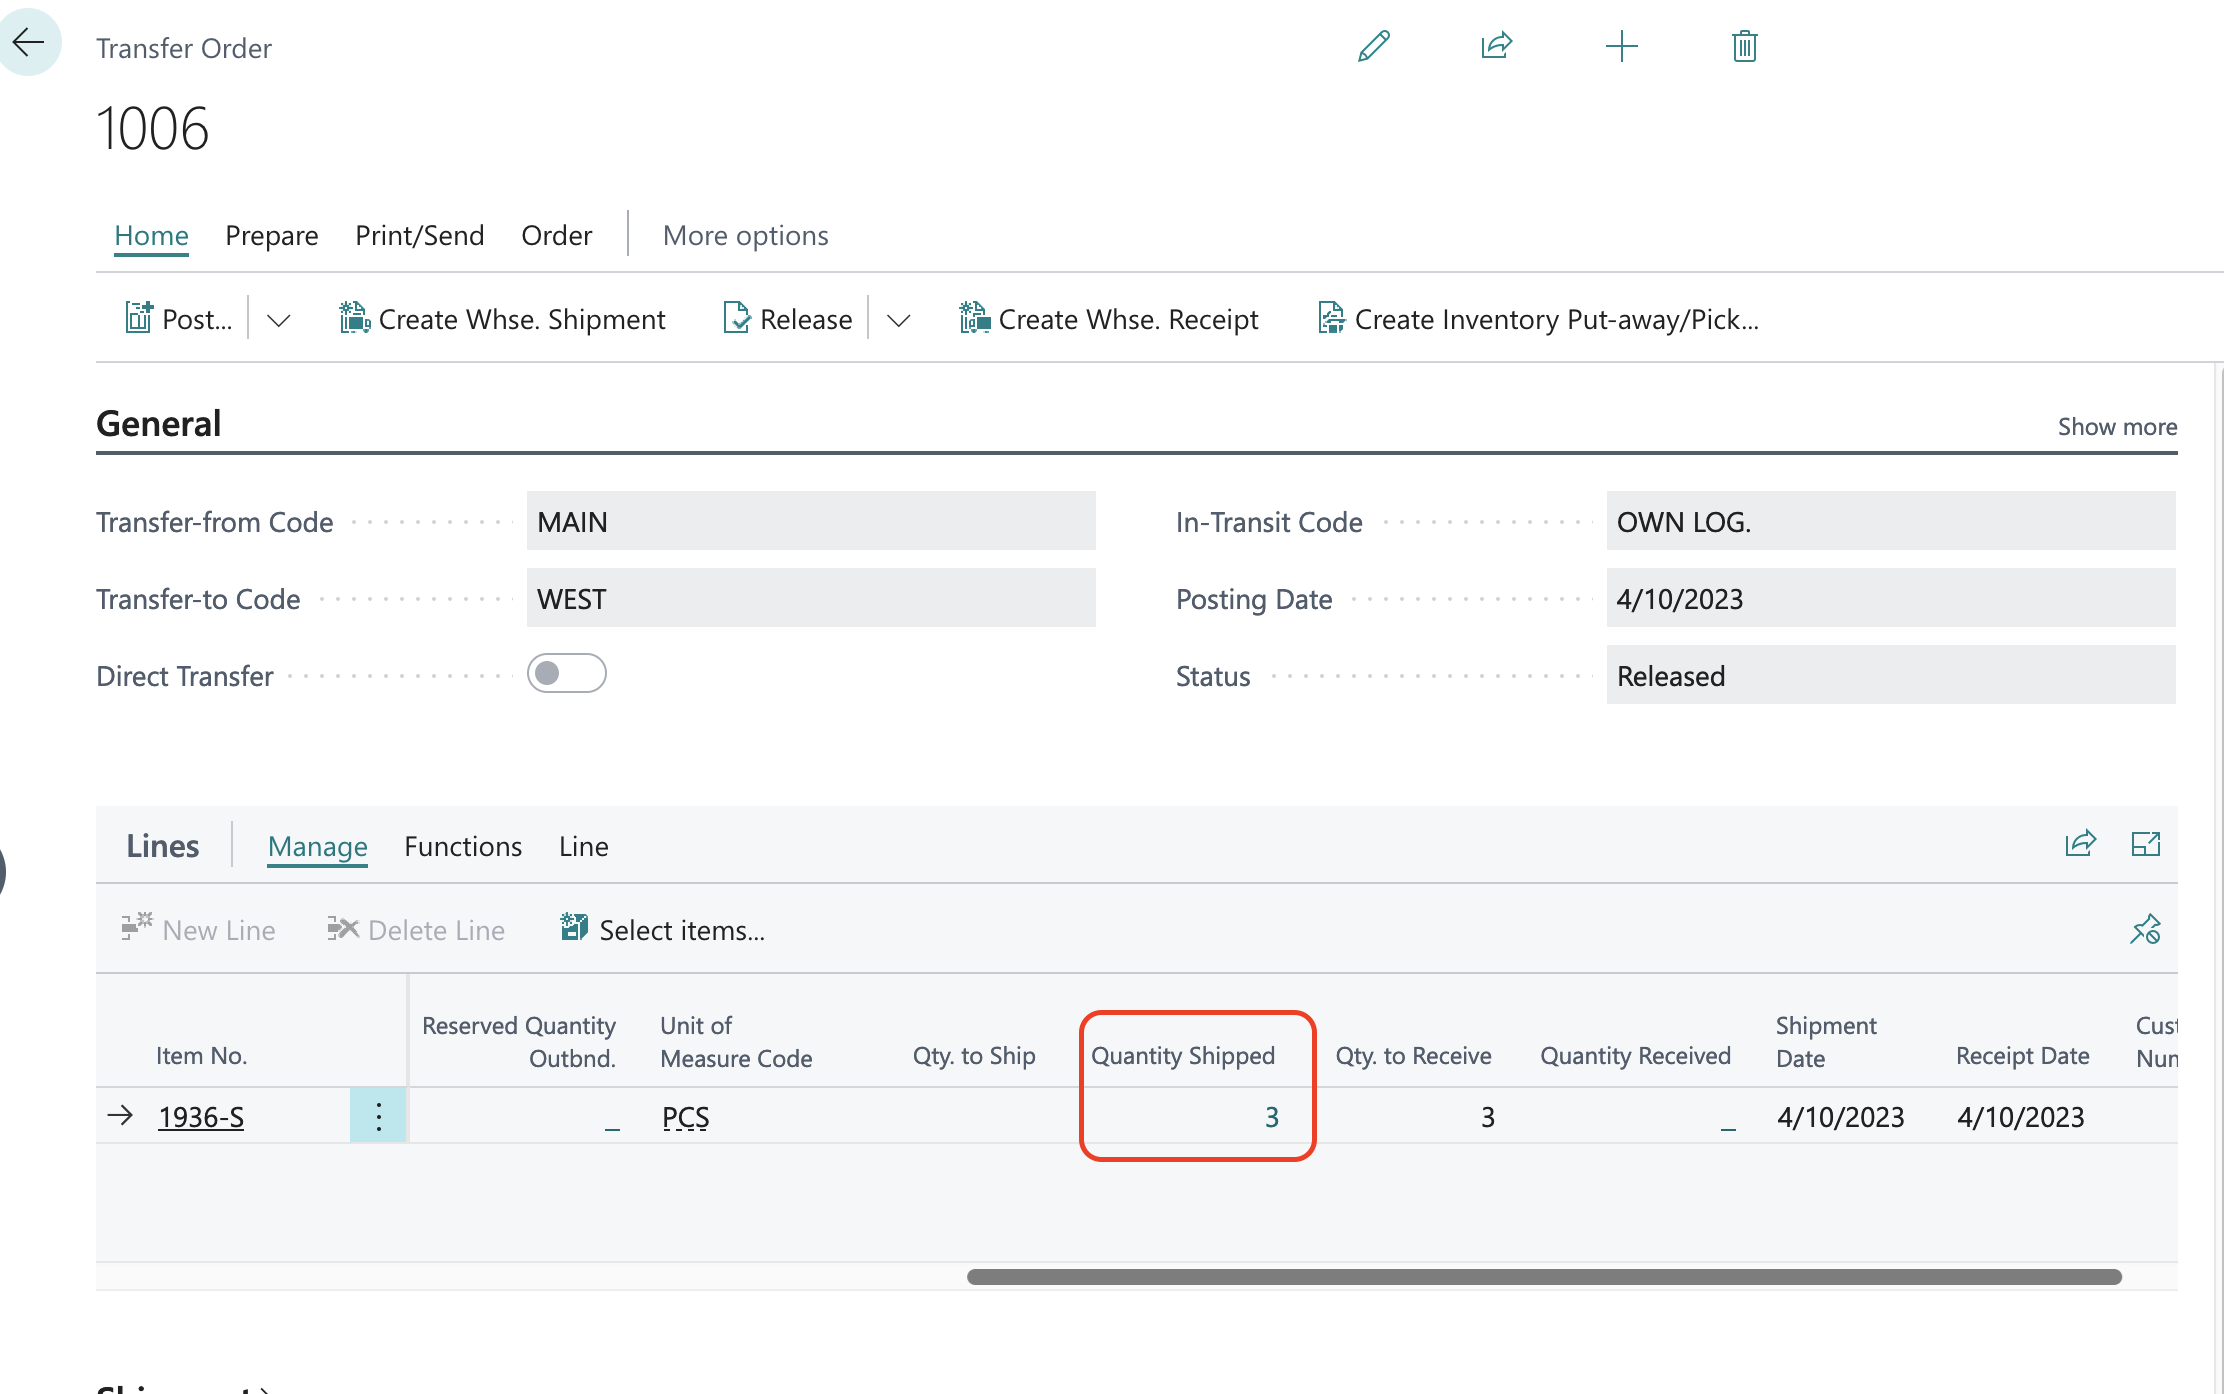Open row options for item 1936-S
This screenshot has height=1394, width=2224.
click(378, 1116)
